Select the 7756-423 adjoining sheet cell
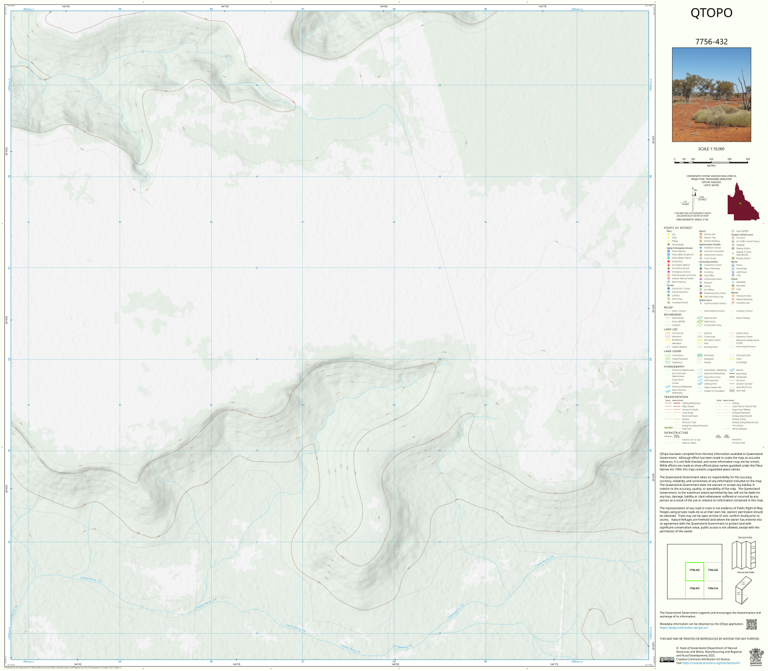 point(713,571)
